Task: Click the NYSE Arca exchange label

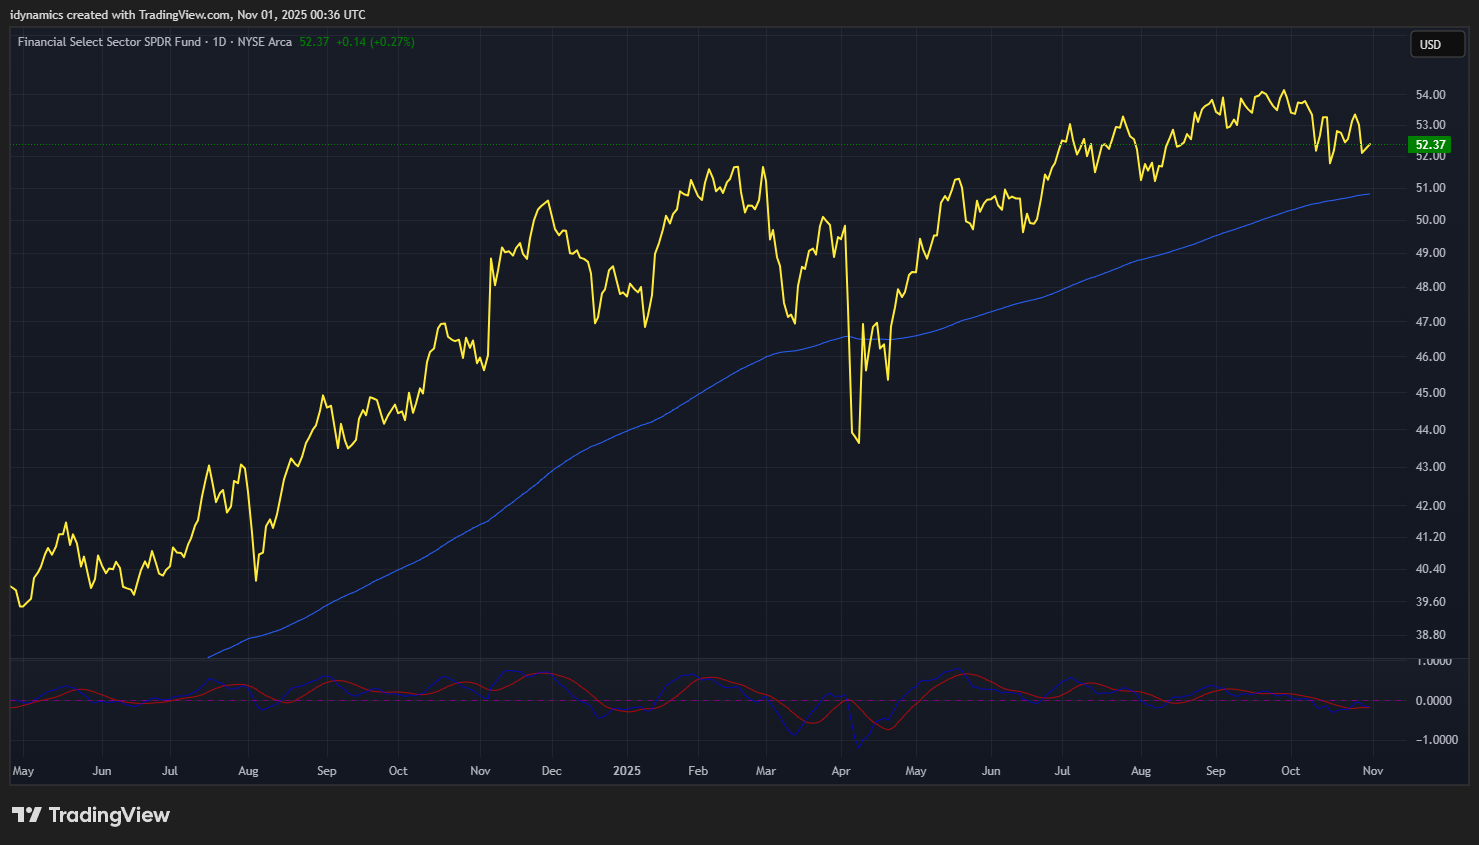Action: [x=264, y=42]
